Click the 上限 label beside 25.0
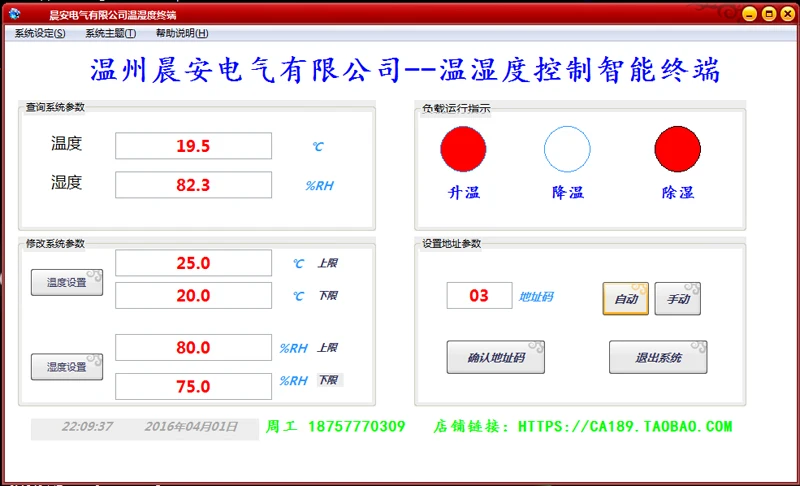The width and height of the screenshot is (800, 486). pos(328,263)
